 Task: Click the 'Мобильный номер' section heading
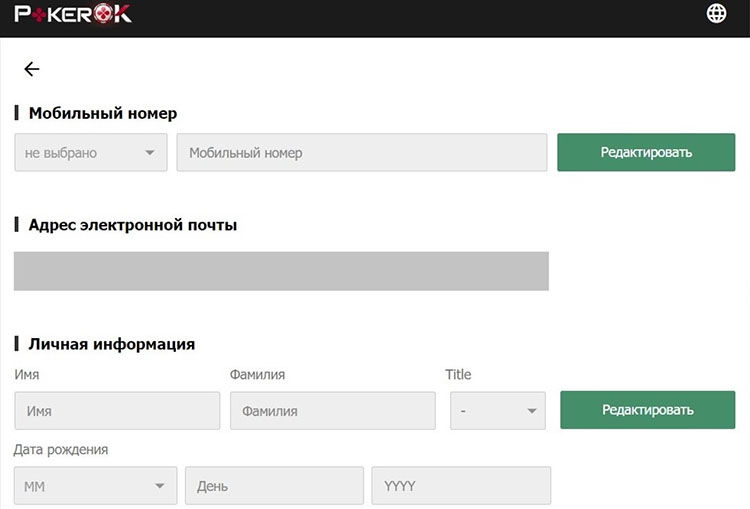pyautogui.click(x=103, y=113)
